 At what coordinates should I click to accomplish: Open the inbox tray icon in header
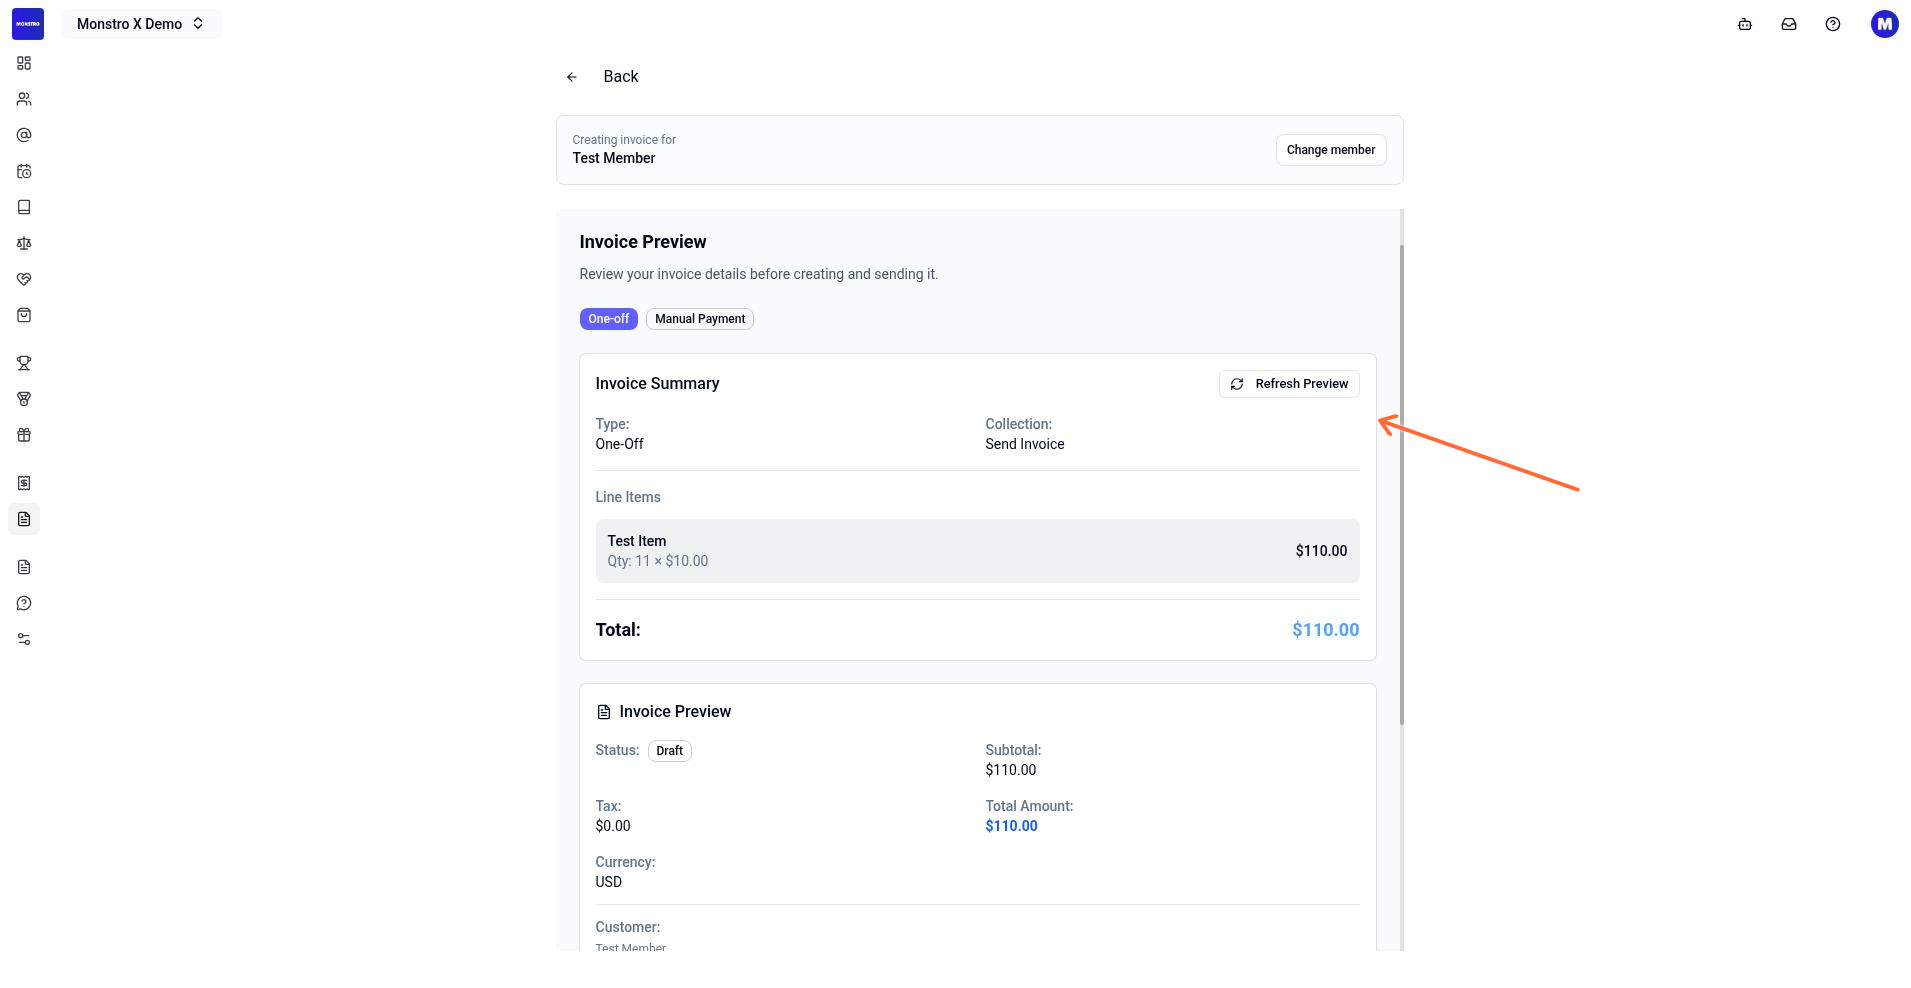(x=1789, y=24)
